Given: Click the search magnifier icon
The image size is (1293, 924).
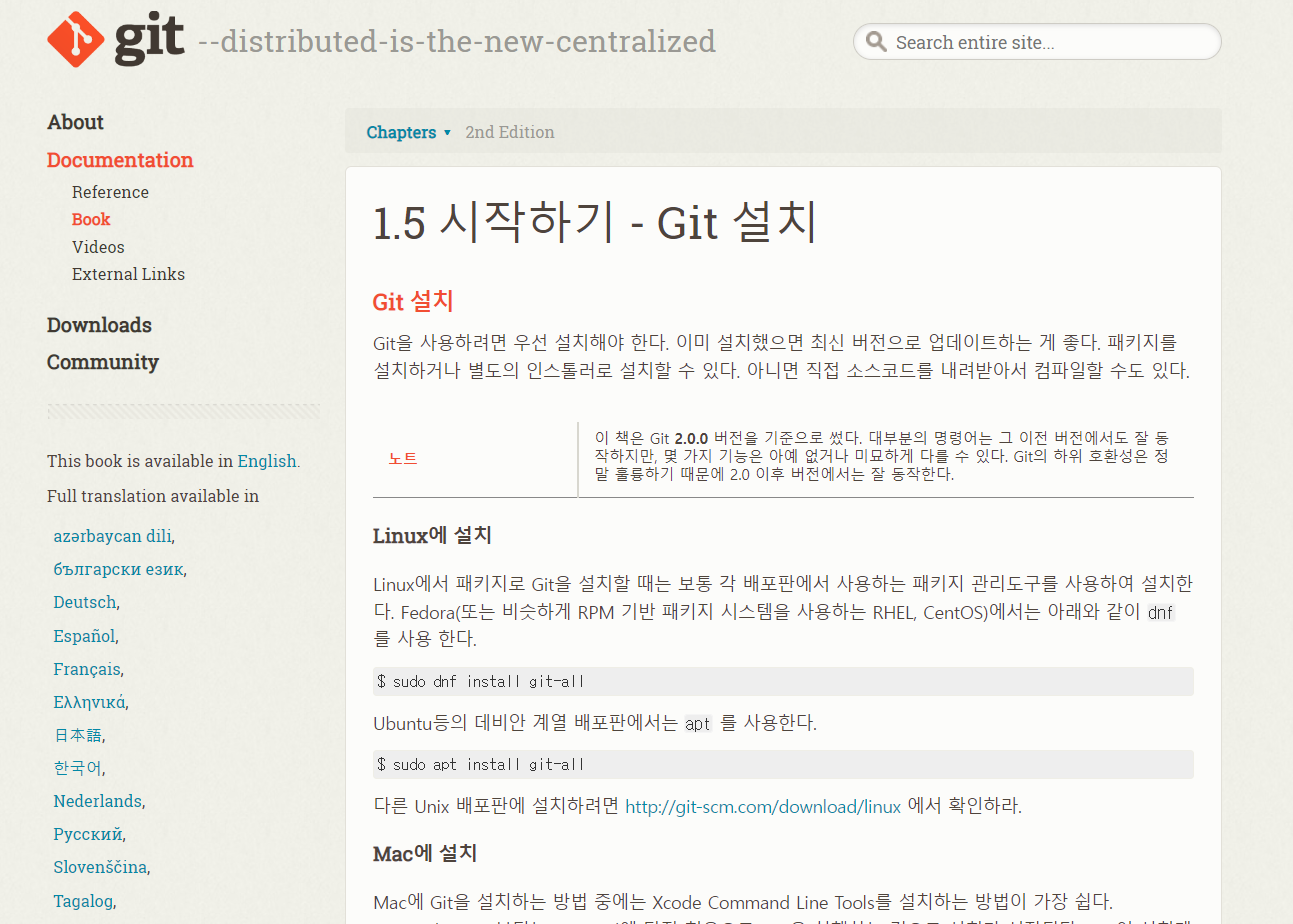Looking at the screenshot, I should point(876,42).
